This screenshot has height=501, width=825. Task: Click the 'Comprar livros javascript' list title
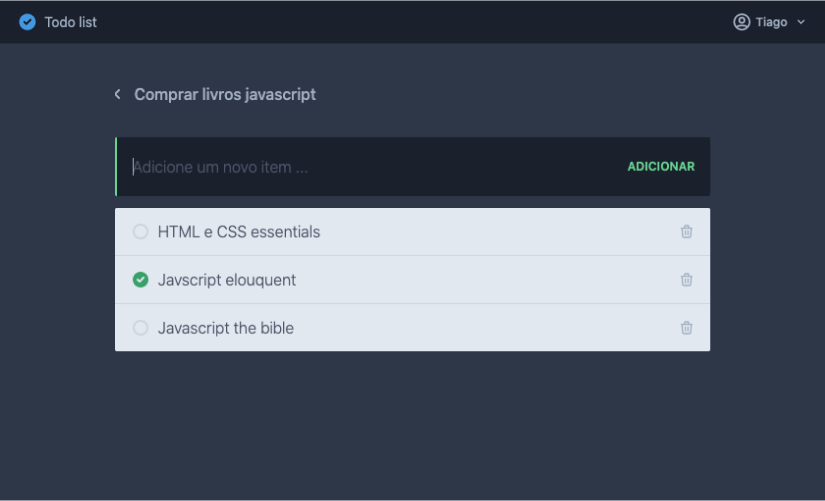click(225, 94)
